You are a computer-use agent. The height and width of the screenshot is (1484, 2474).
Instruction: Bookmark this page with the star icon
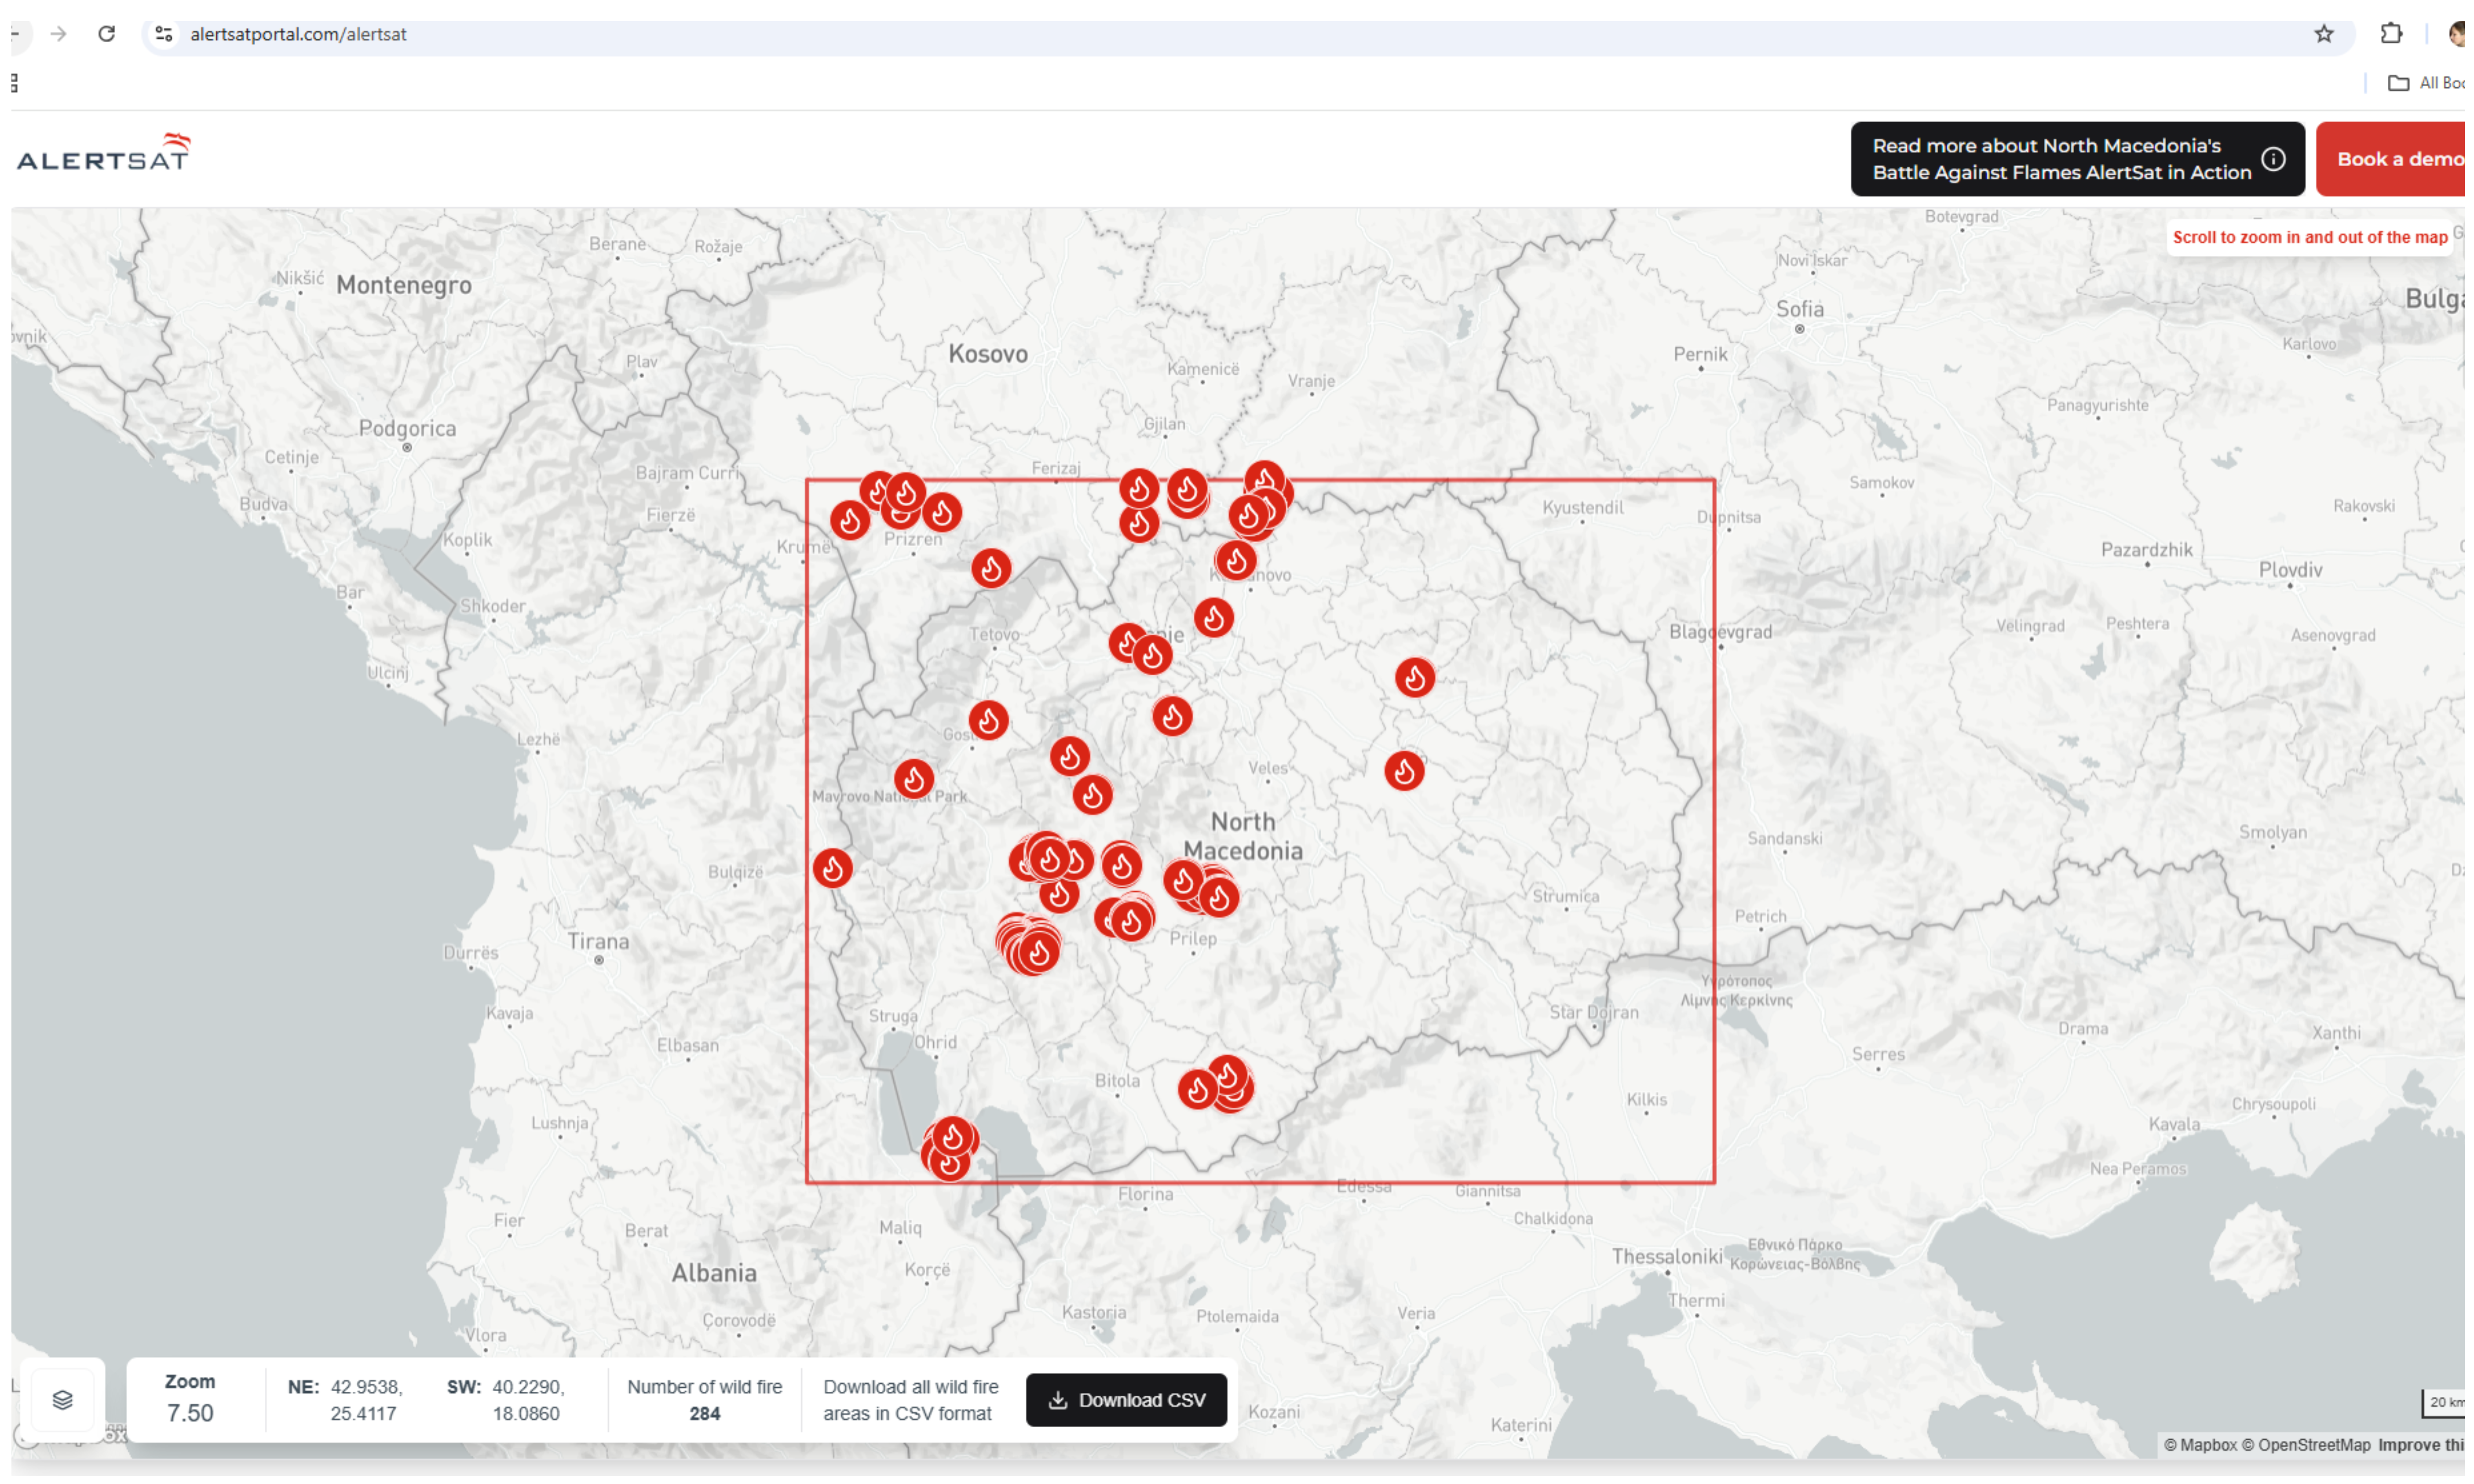2324,34
